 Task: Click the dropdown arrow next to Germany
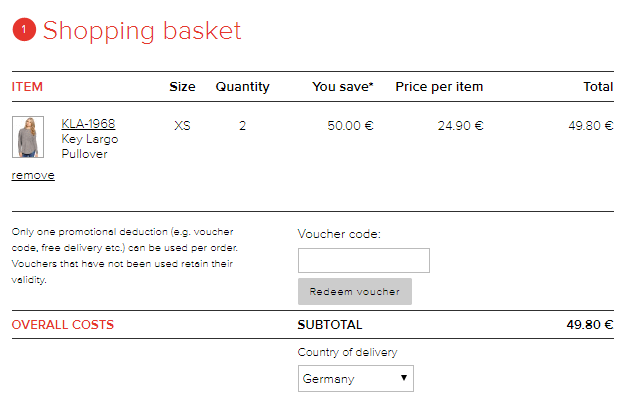404,378
